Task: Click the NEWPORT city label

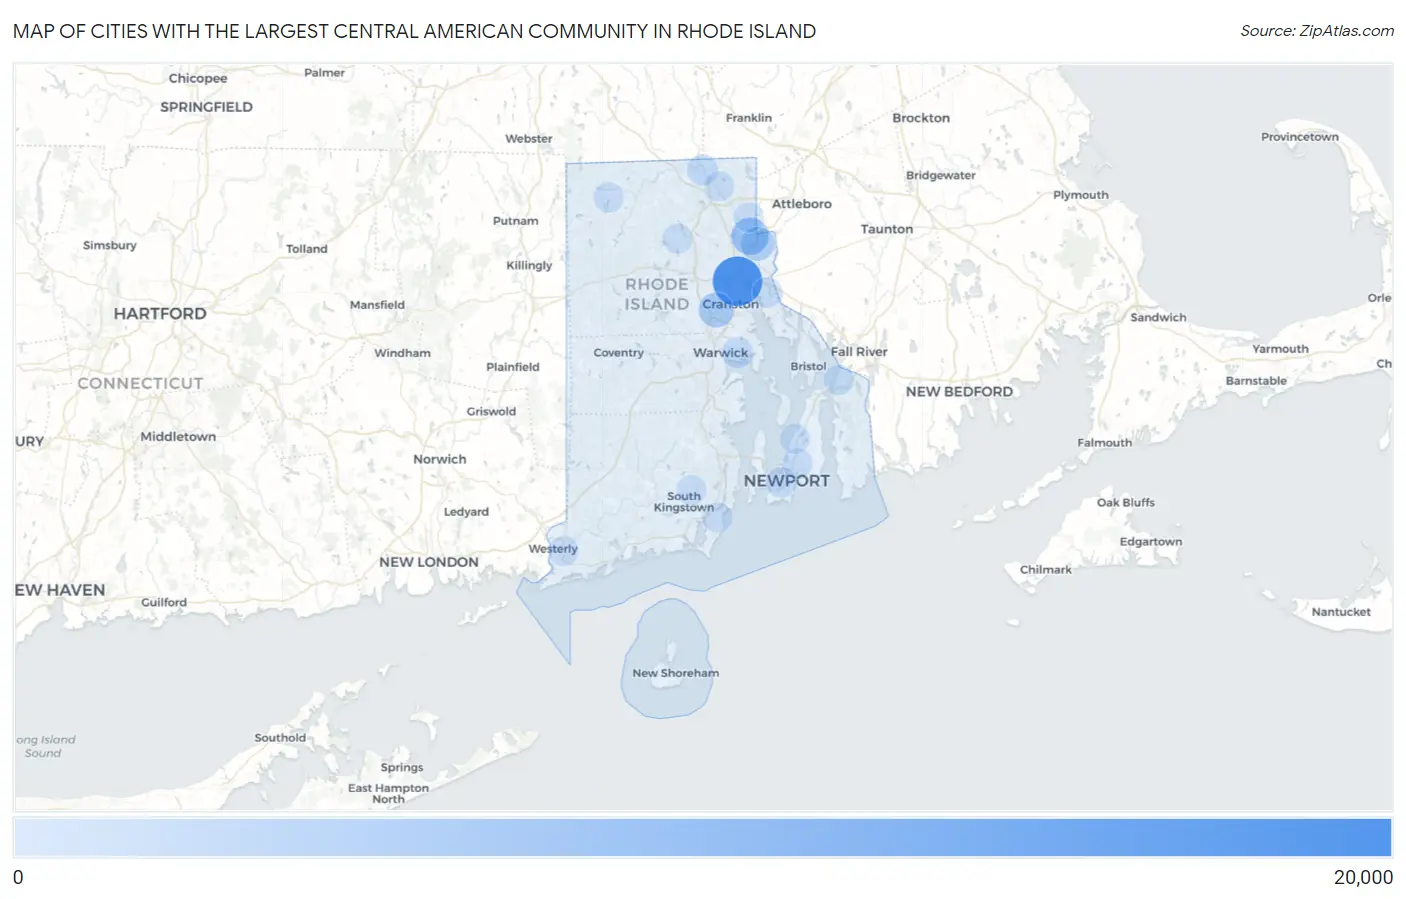Action: (x=787, y=481)
